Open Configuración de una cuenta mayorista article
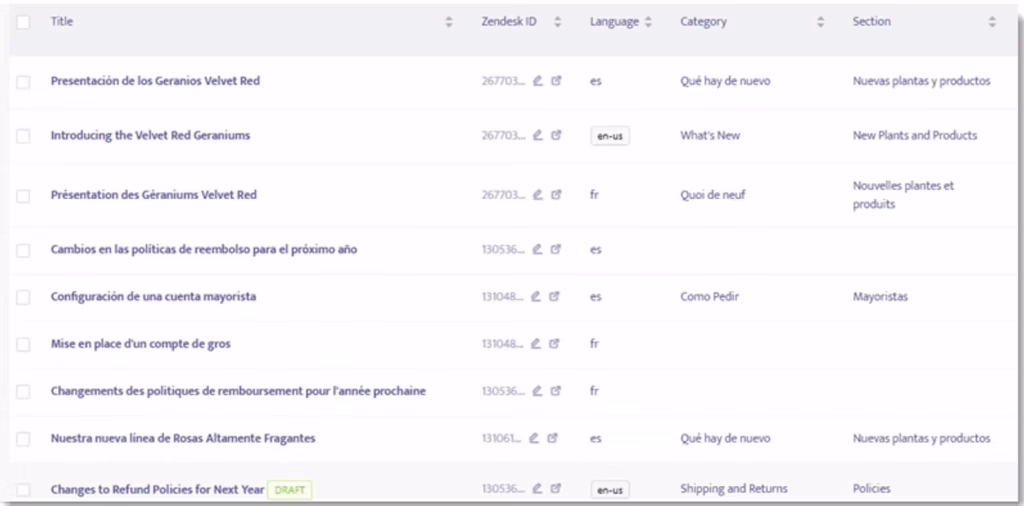The image size is (1024, 506). [x=153, y=296]
